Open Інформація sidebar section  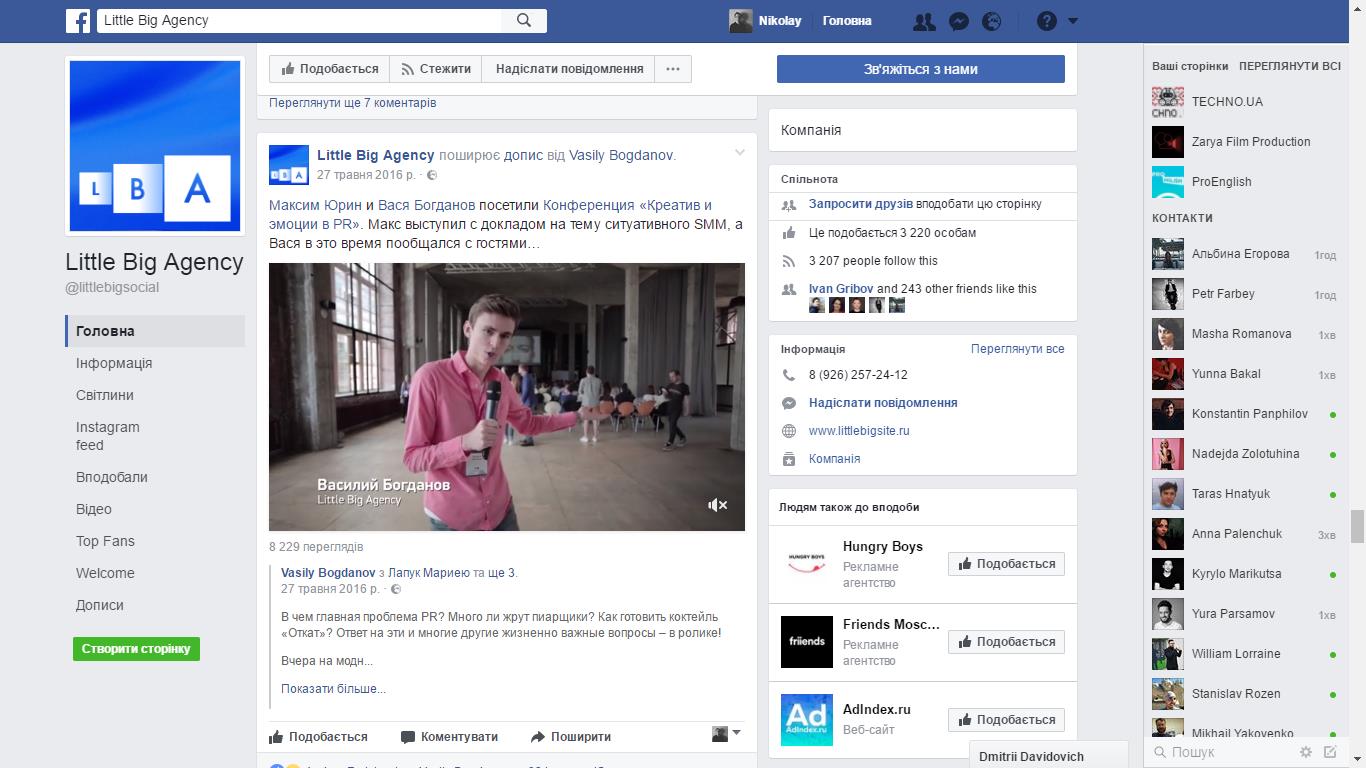[114, 363]
